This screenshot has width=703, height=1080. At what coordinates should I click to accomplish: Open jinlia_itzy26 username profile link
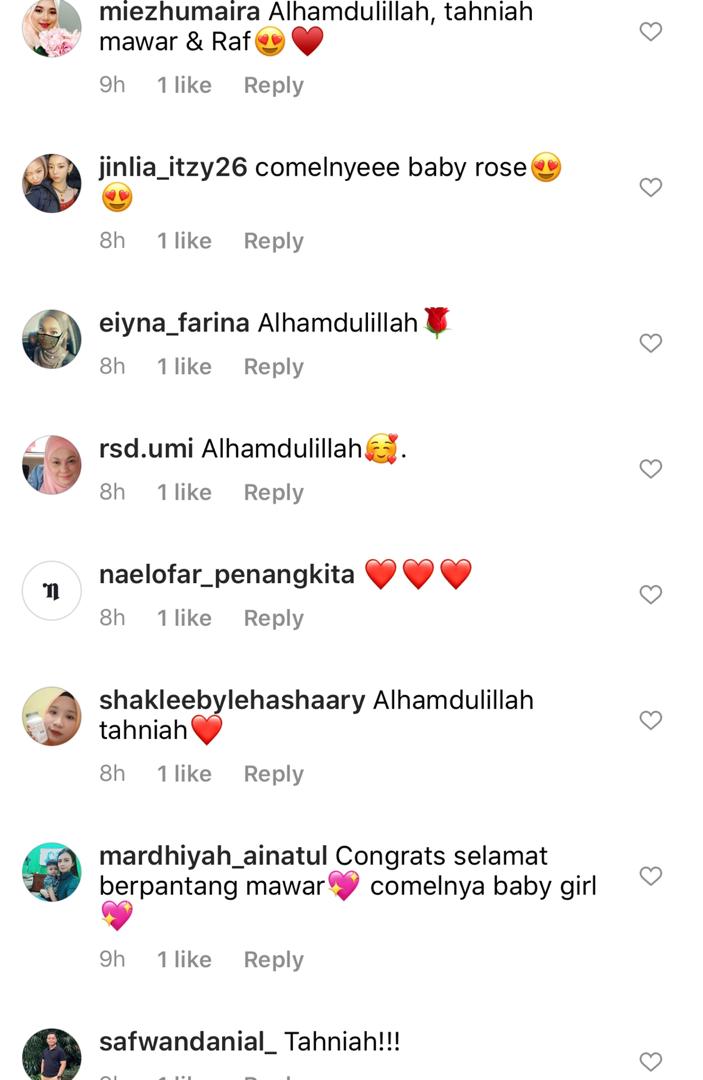(173, 167)
